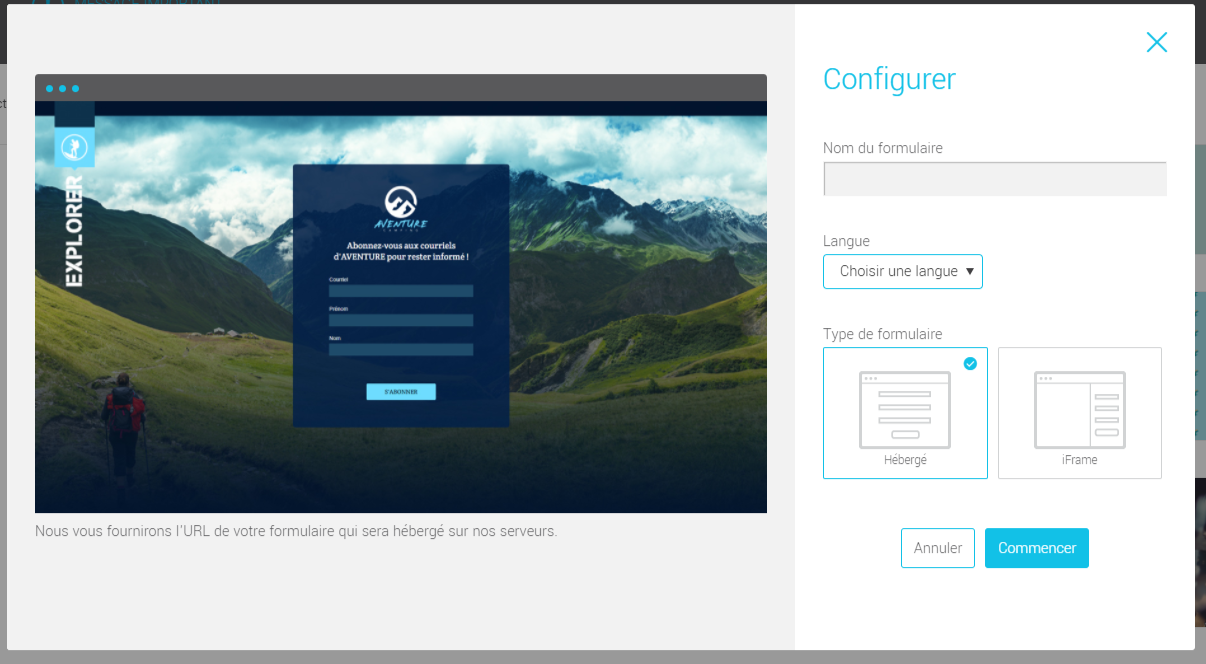Image resolution: width=1206 pixels, height=664 pixels.
Task: Click the form preview thumbnail
Action: click(401, 292)
